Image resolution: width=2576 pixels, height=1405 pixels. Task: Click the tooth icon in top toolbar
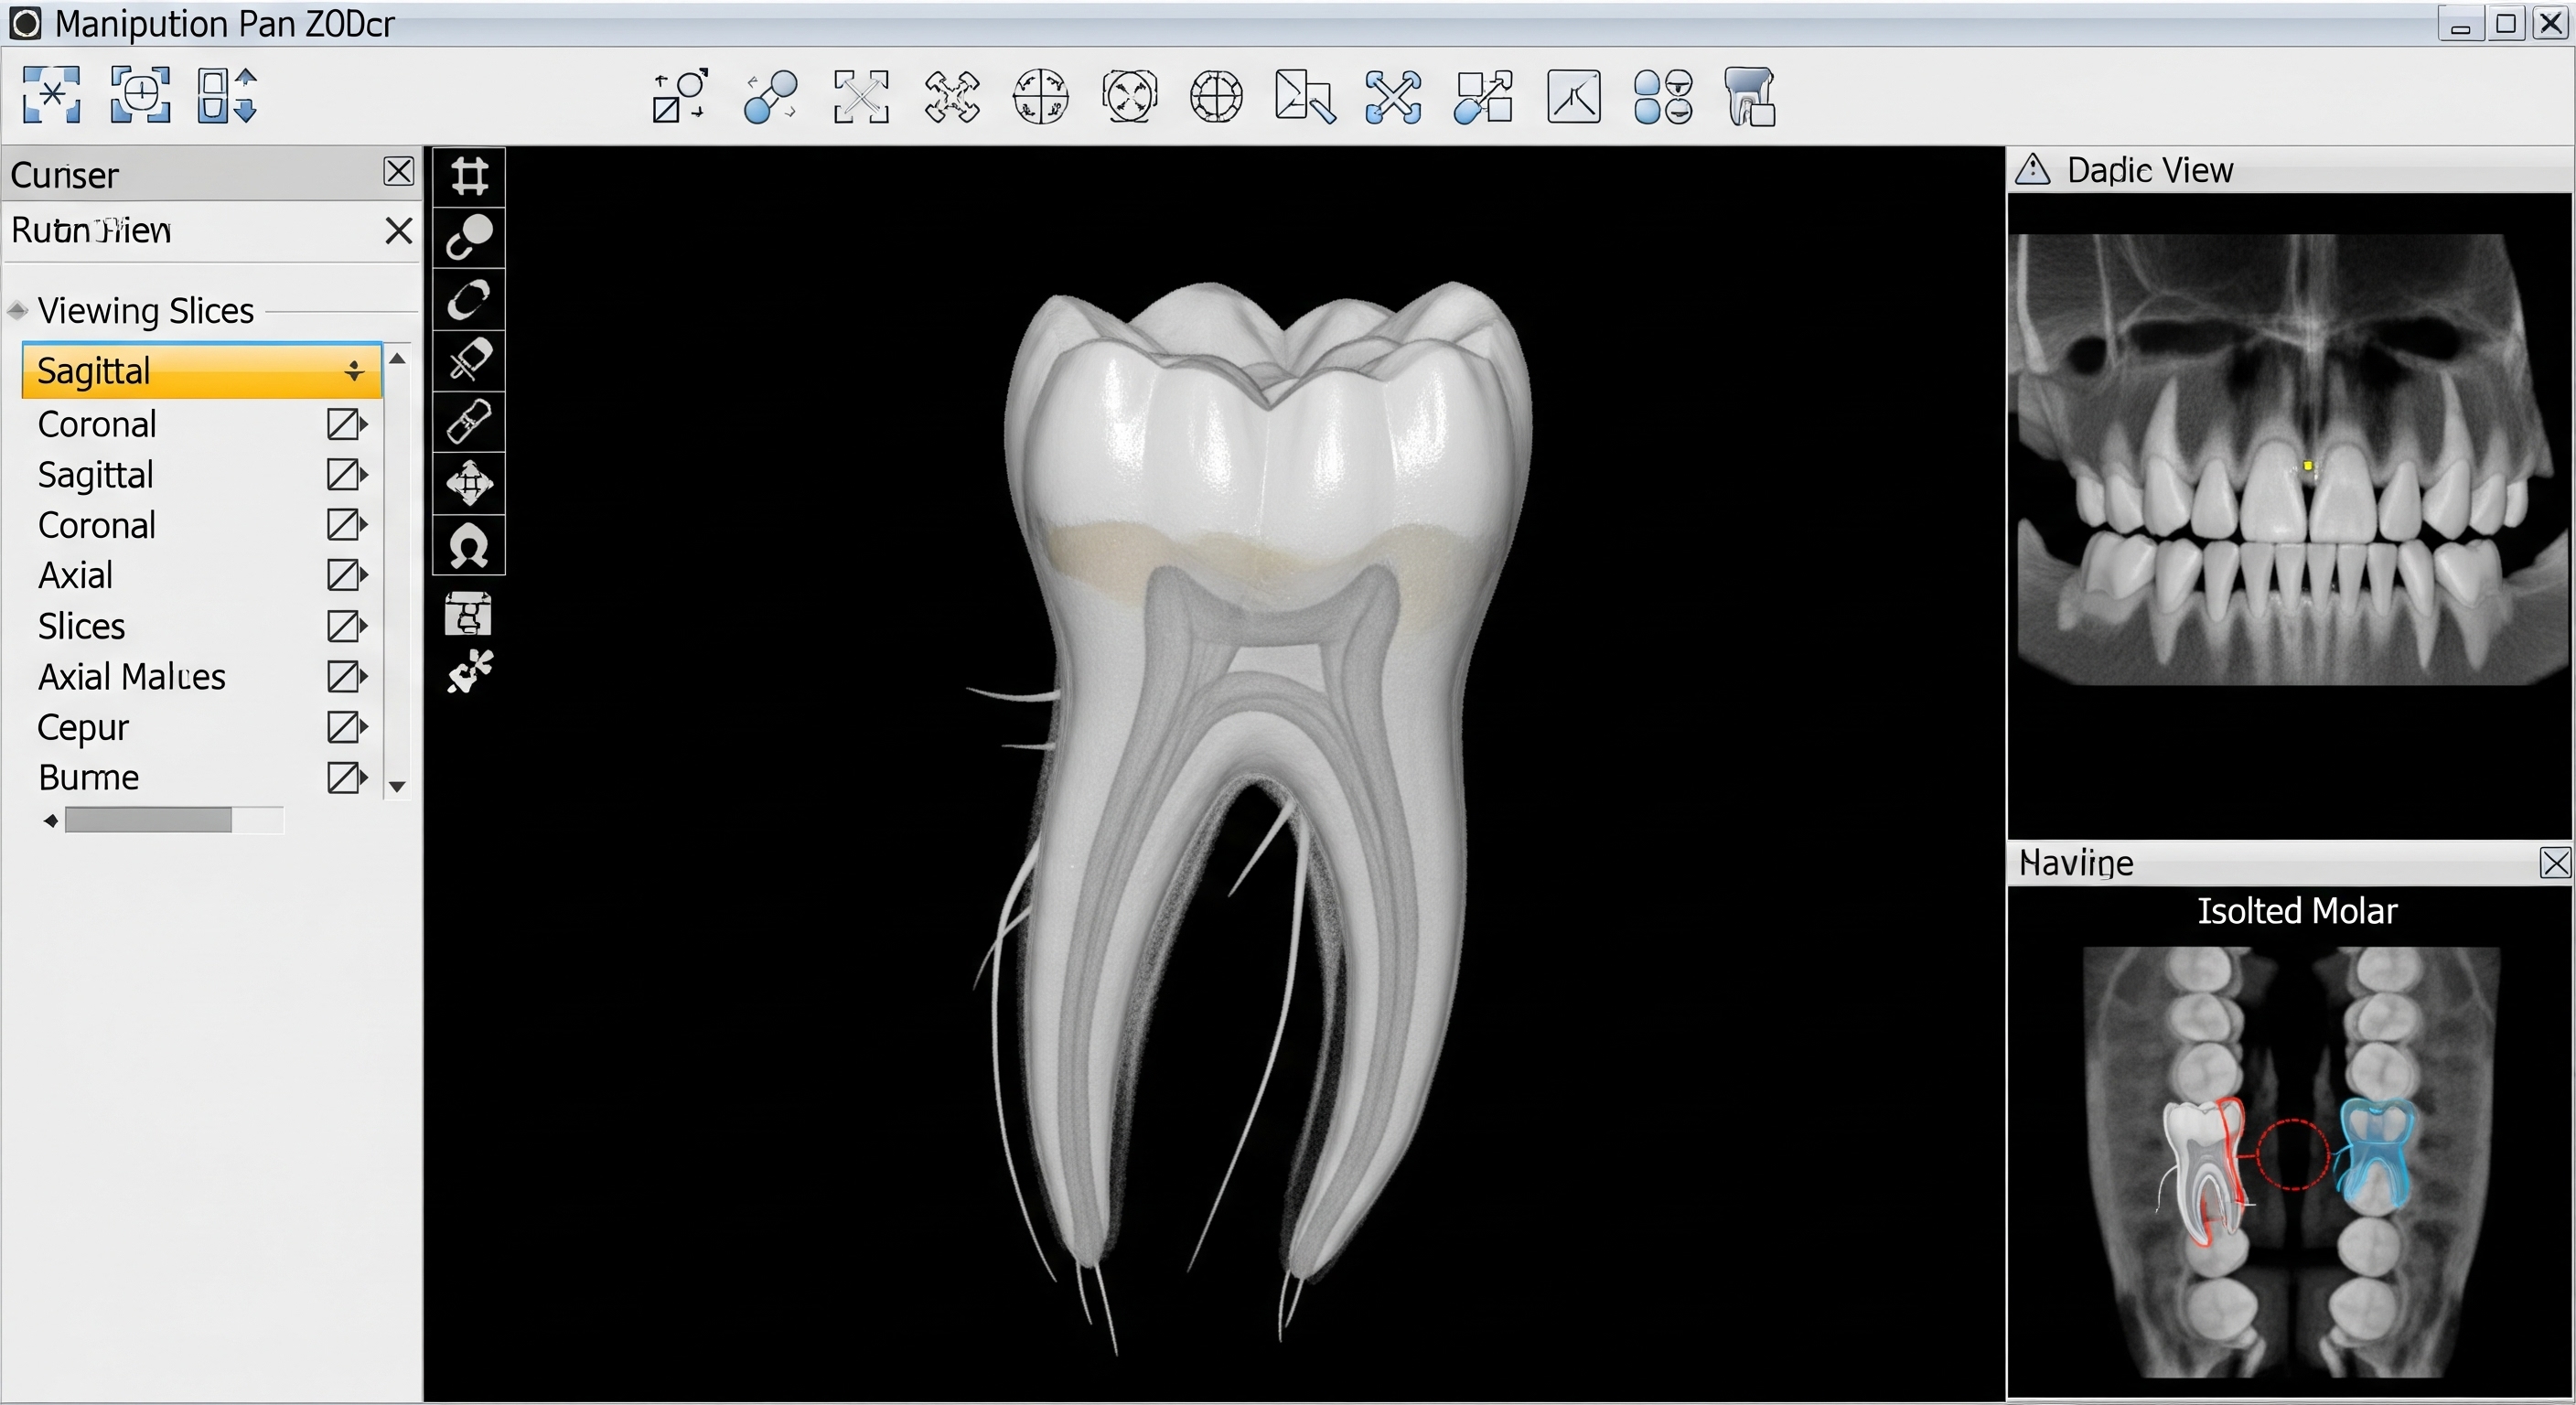[1750, 97]
